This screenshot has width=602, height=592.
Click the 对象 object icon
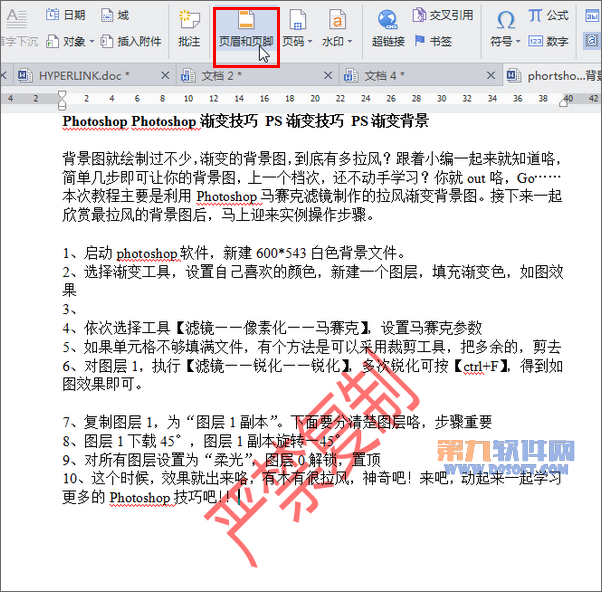tap(53, 41)
